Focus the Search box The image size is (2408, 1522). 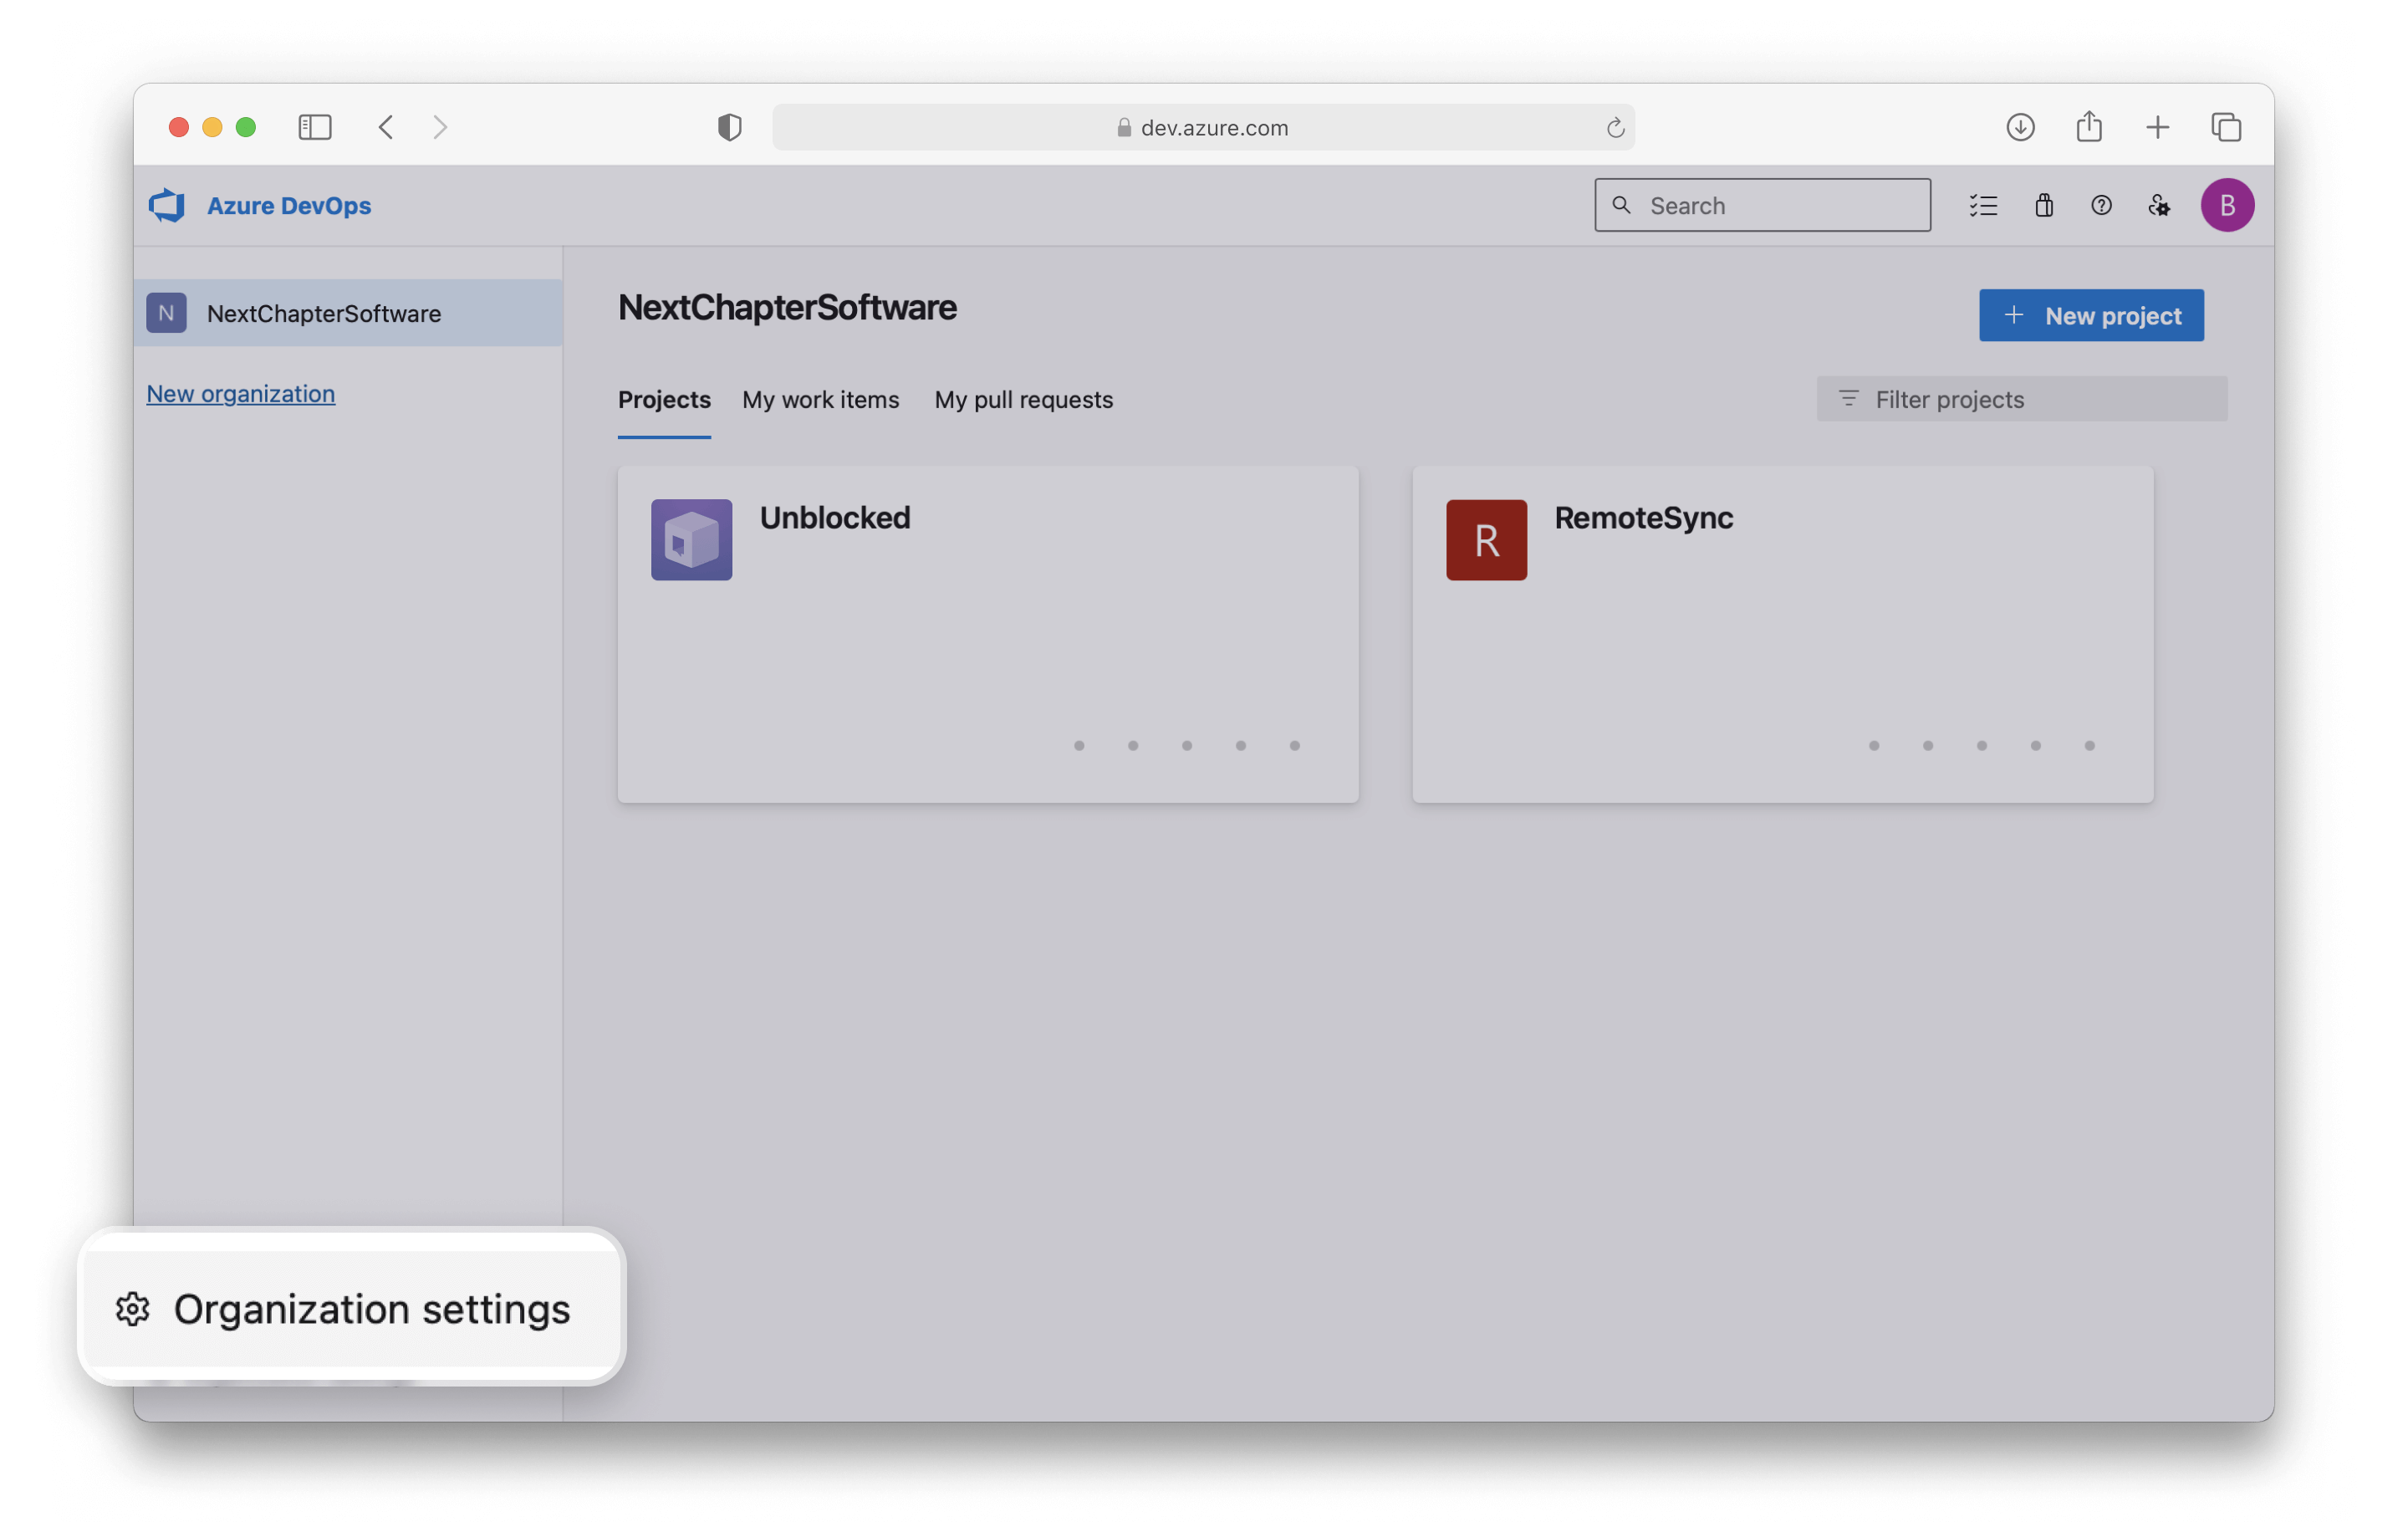pyautogui.click(x=1762, y=205)
